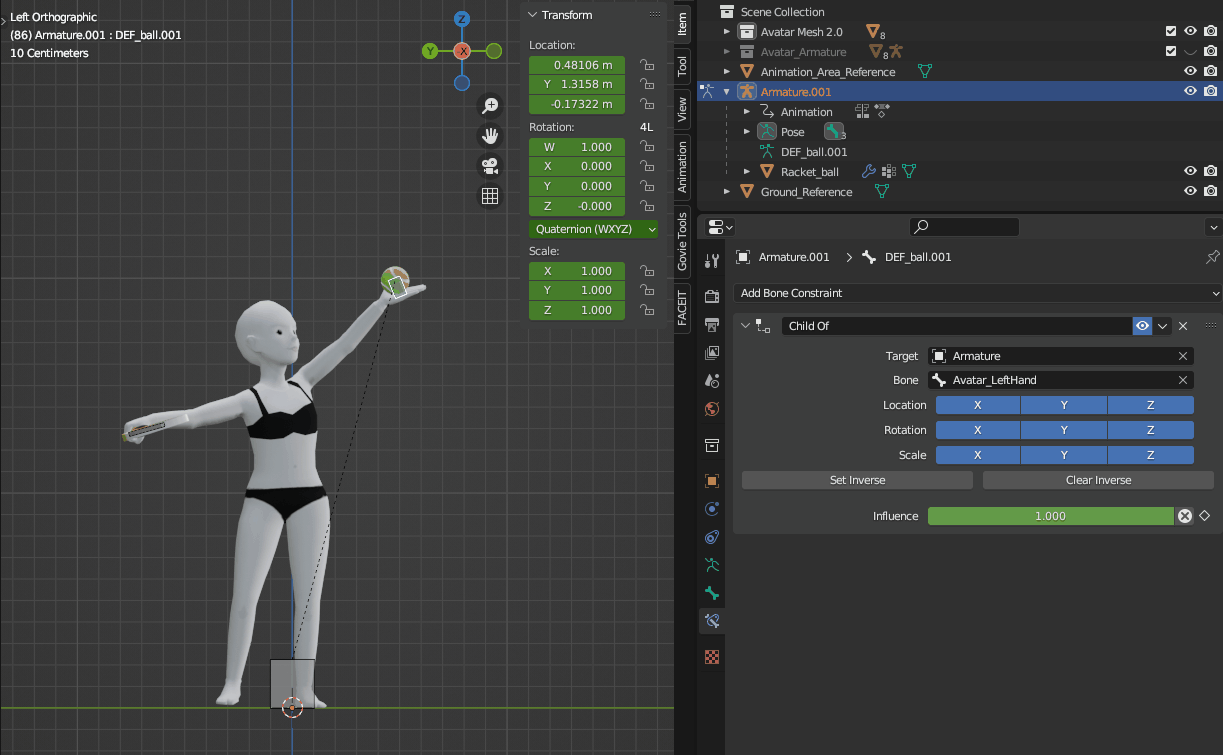Click the viewport zoom magnifier icon

click(x=490, y=106)
